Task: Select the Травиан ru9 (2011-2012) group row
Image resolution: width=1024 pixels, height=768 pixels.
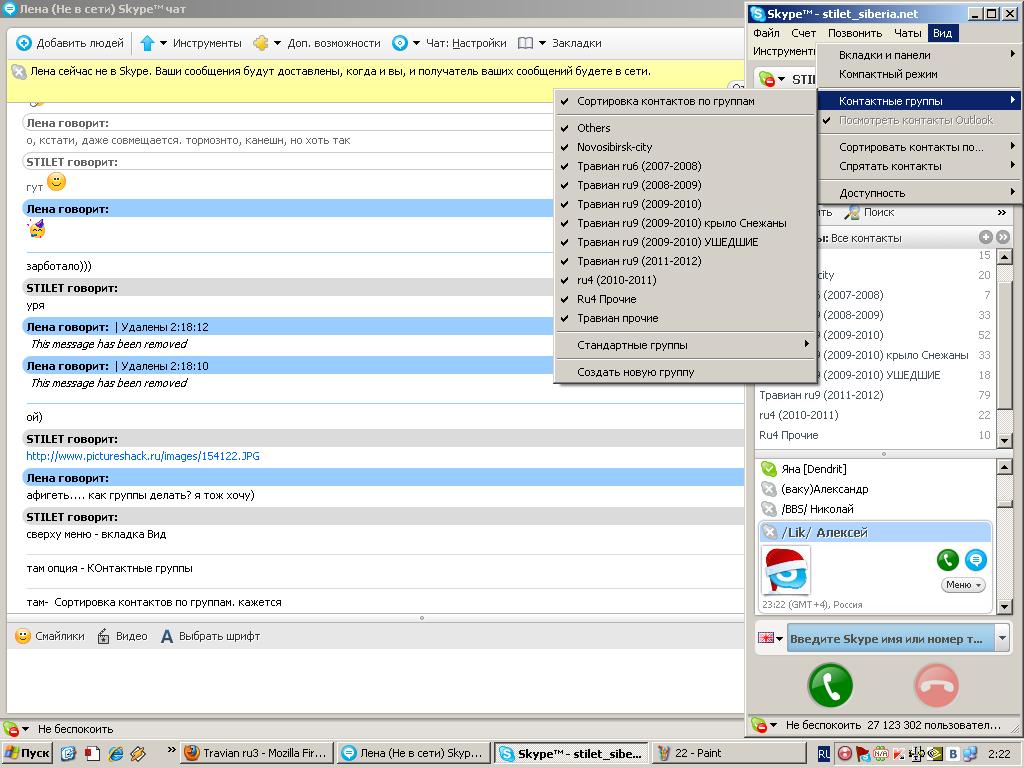Action: pos(875,395)
